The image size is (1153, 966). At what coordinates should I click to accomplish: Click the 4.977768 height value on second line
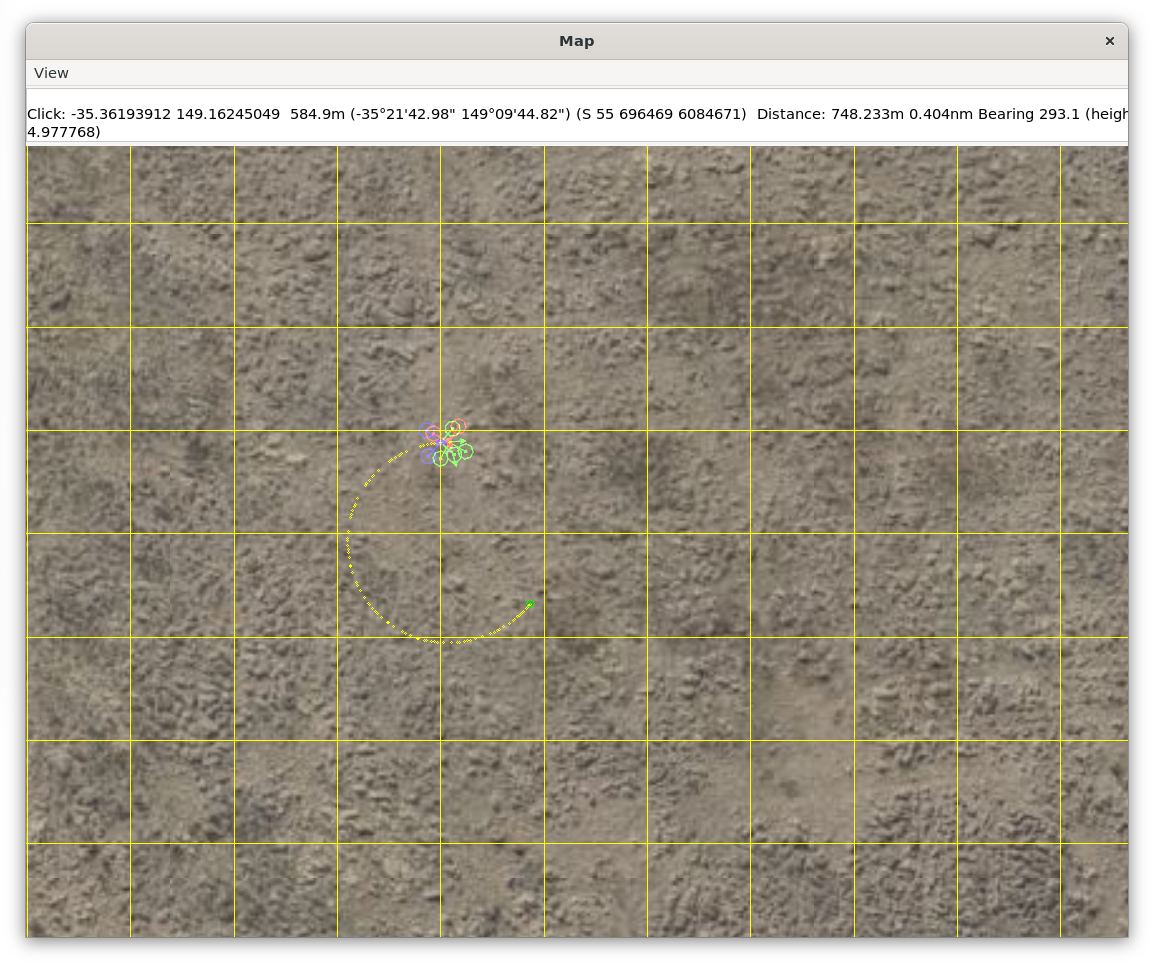[x=64, y=132]
